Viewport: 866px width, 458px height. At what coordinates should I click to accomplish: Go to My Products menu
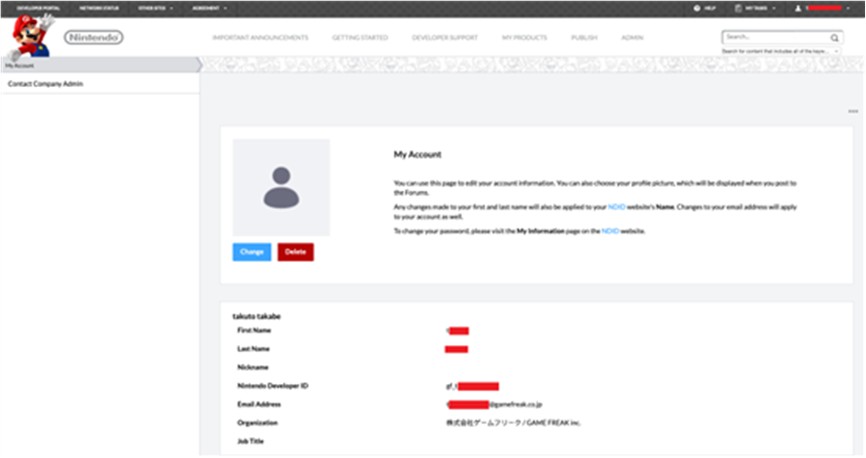pyautogui.click(x=524, y=37)
